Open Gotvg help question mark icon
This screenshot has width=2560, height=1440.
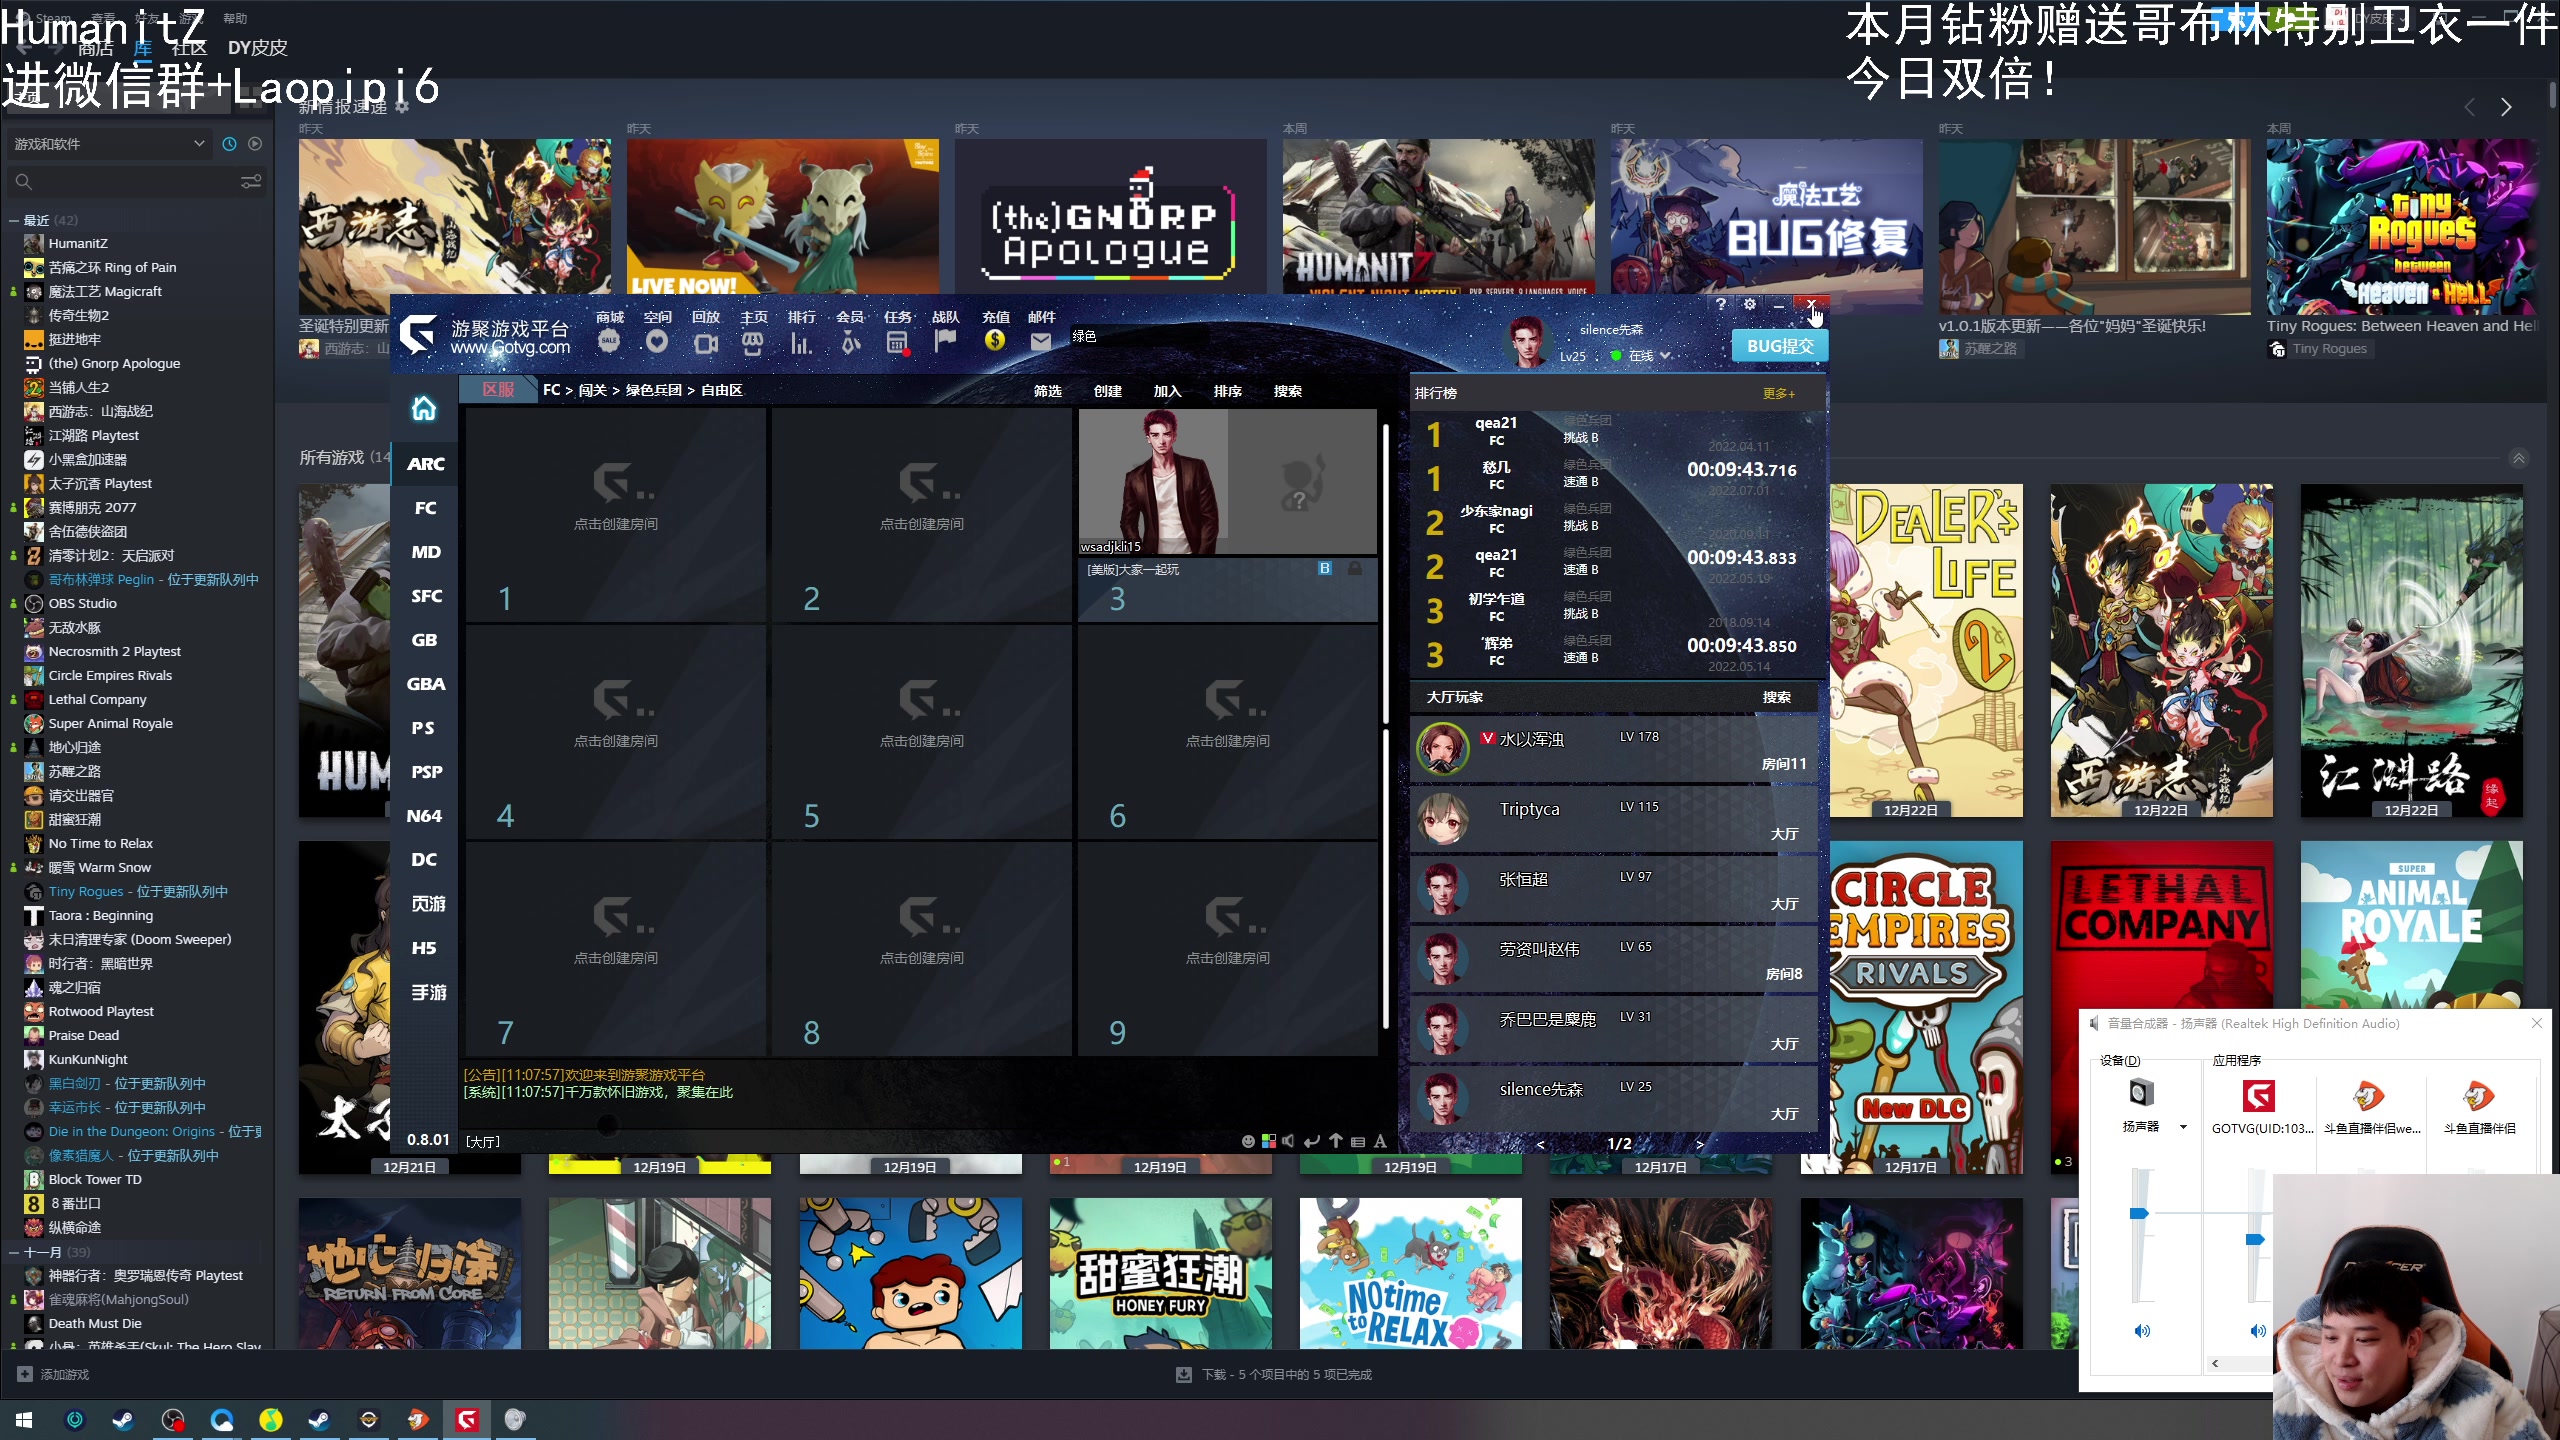[x=1720, y=304]
